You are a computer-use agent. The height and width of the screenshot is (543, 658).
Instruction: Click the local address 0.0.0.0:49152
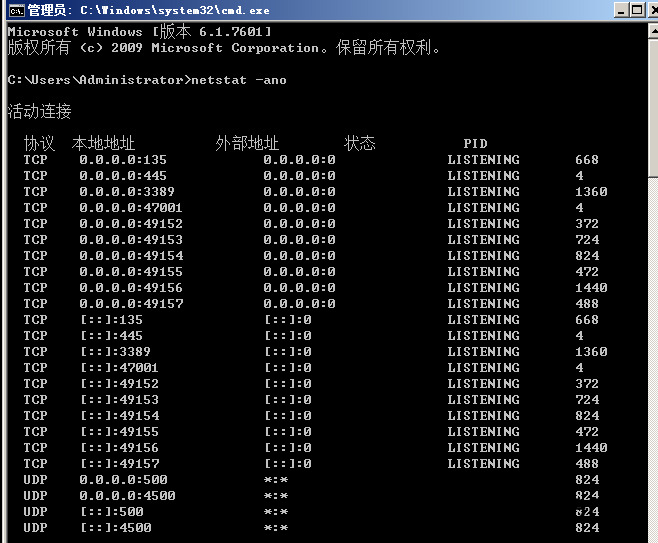[131, 224]
